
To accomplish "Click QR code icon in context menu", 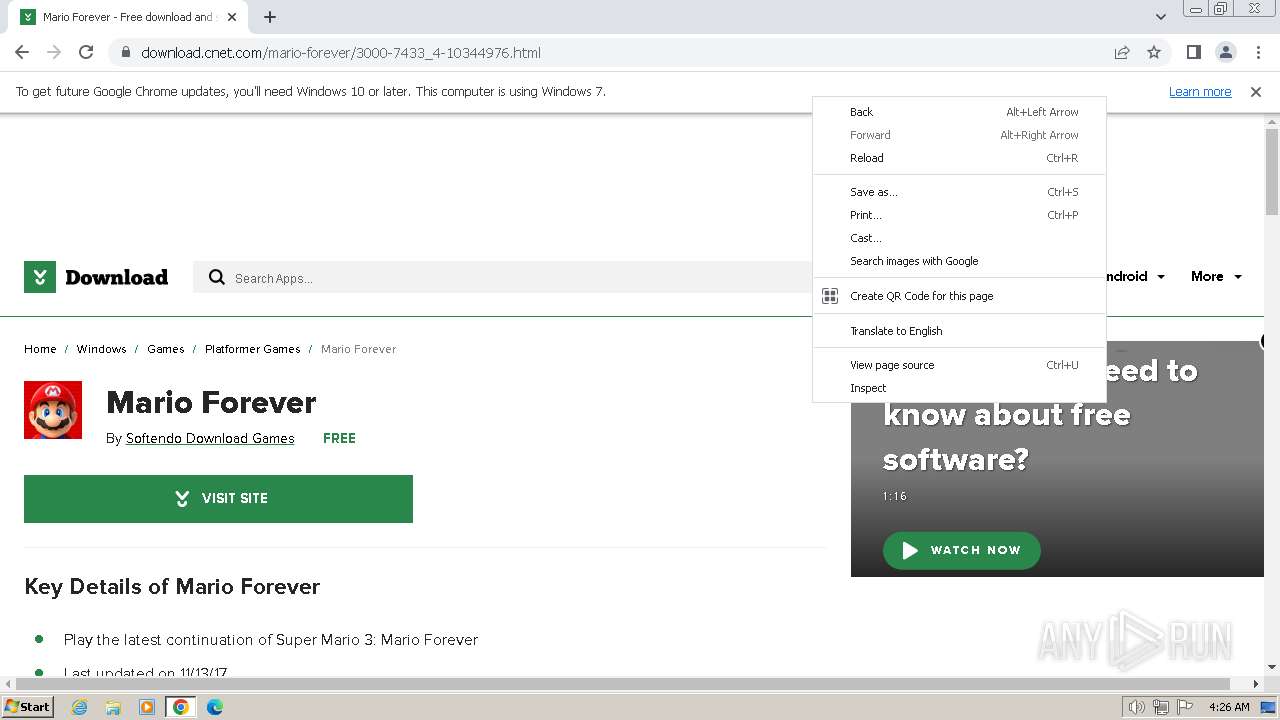I will click(x=830, y=296).
